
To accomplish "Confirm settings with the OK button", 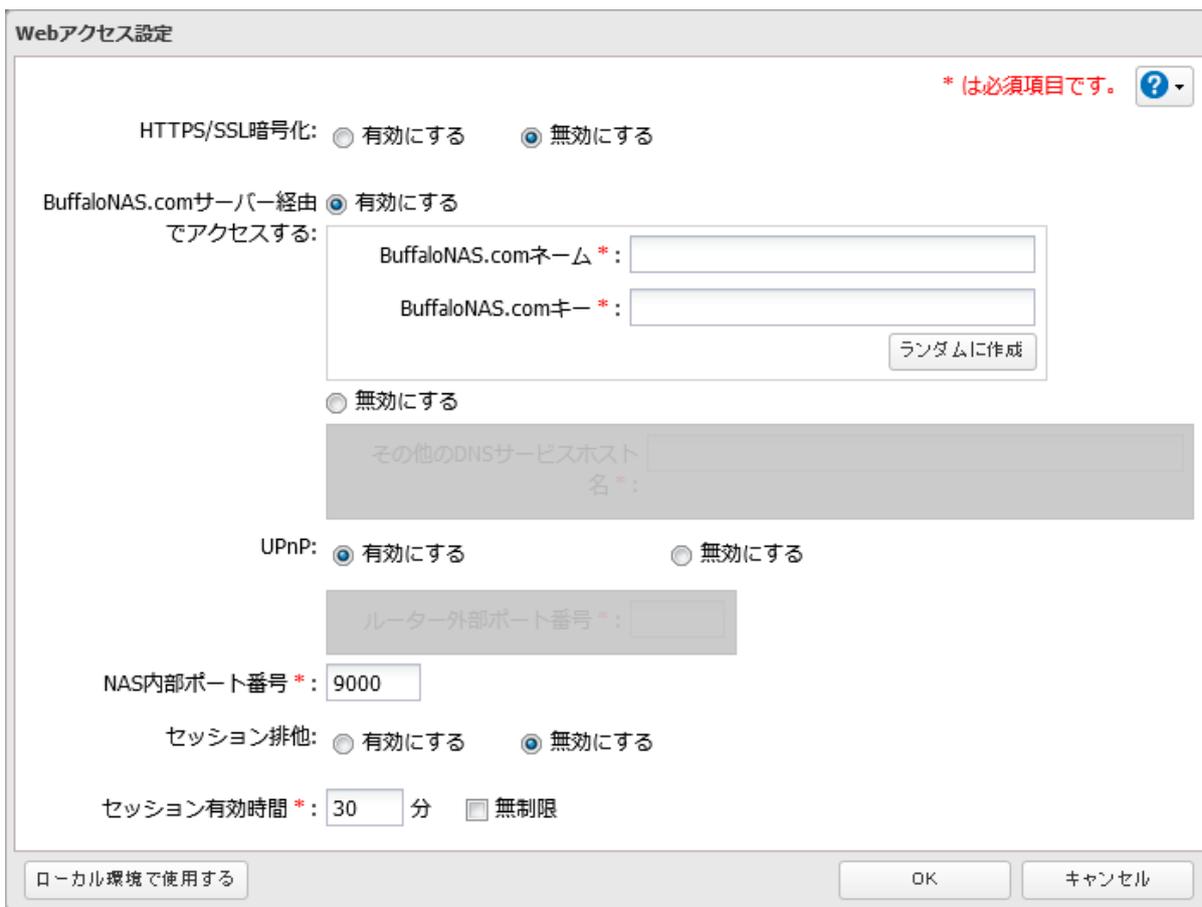I will point(927,878).
